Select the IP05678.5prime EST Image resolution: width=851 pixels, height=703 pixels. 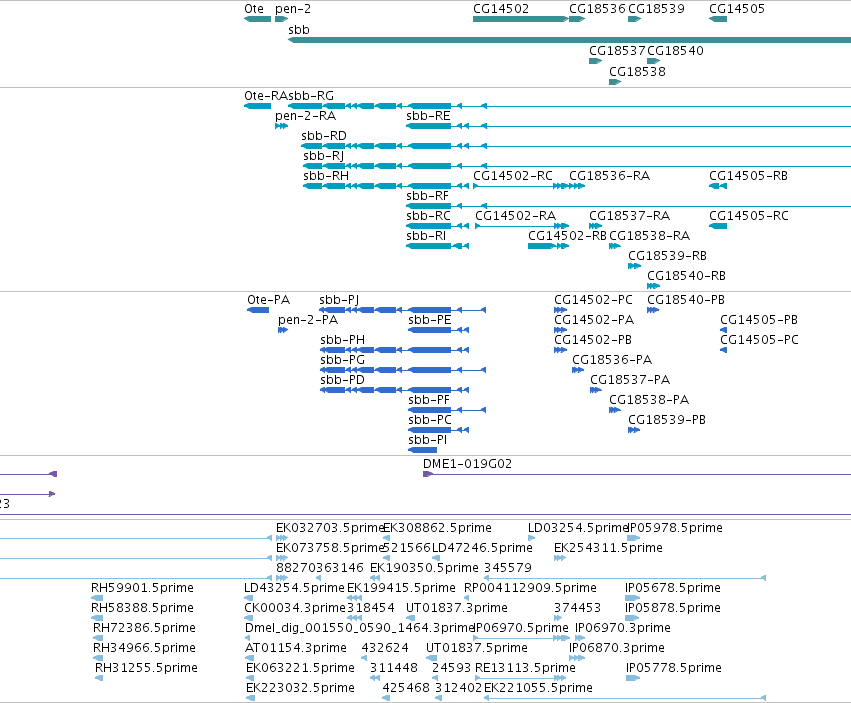[x=633, y=598]
